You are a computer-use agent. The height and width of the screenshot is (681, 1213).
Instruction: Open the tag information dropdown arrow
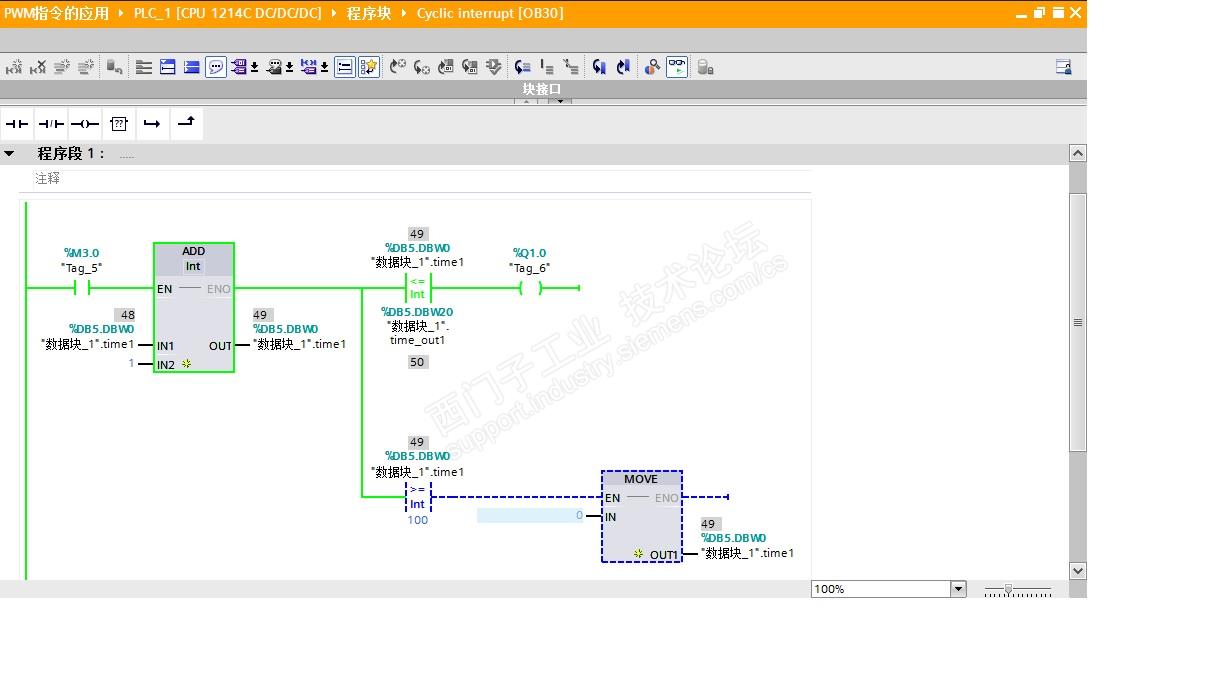pos(289,68)
